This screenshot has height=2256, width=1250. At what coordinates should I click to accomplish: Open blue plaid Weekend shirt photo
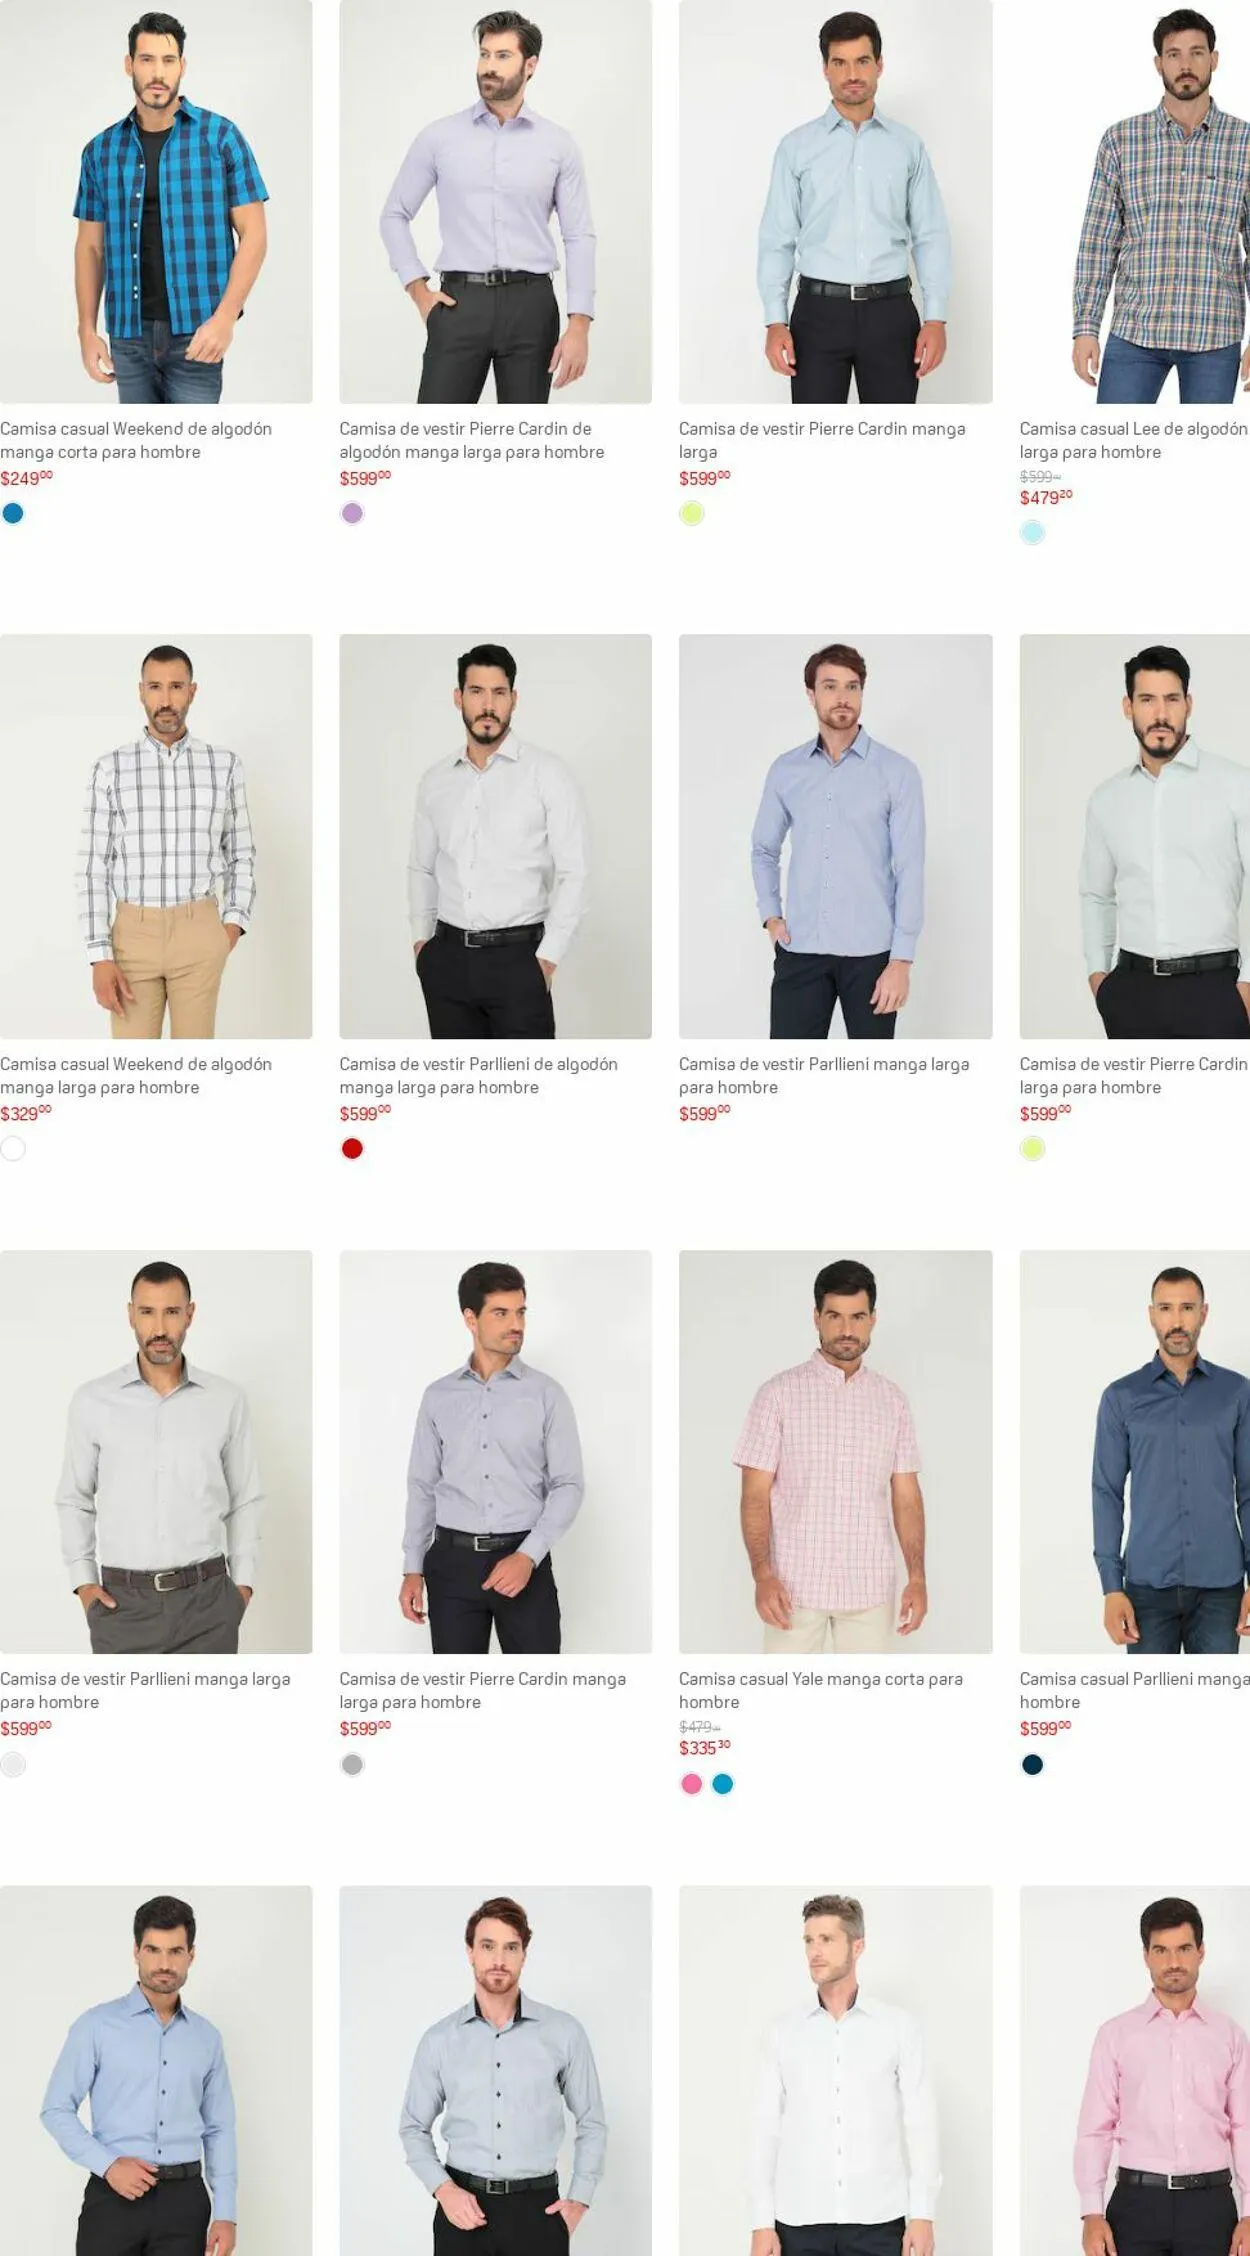pyautogui.click(x=156, y=202)
